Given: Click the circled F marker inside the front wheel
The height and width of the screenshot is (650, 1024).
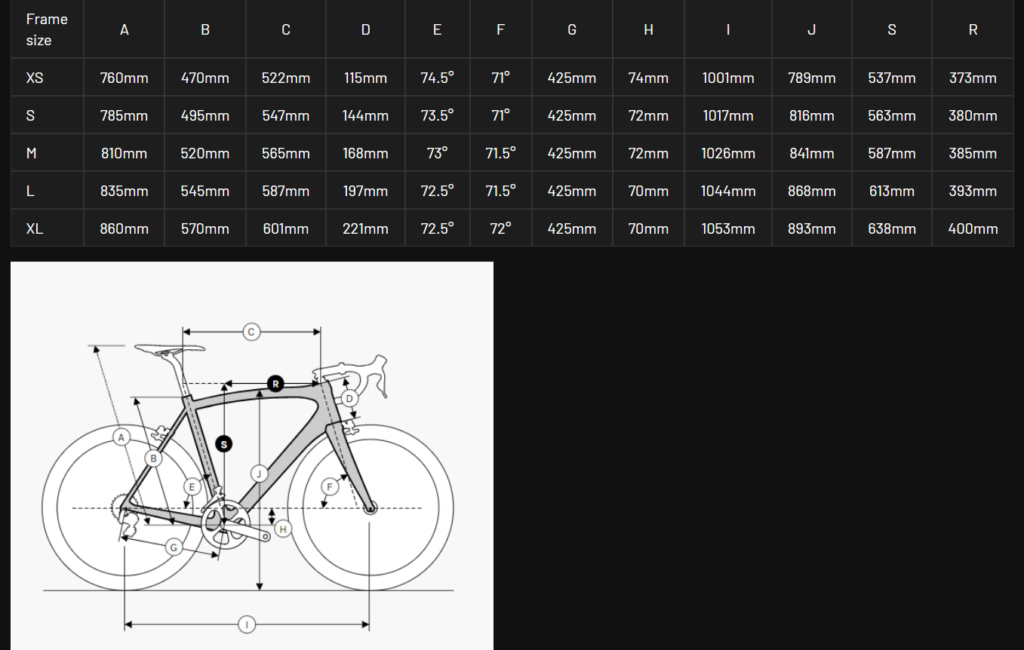Looking at the screenshot, I should click(x=329, y=487).
